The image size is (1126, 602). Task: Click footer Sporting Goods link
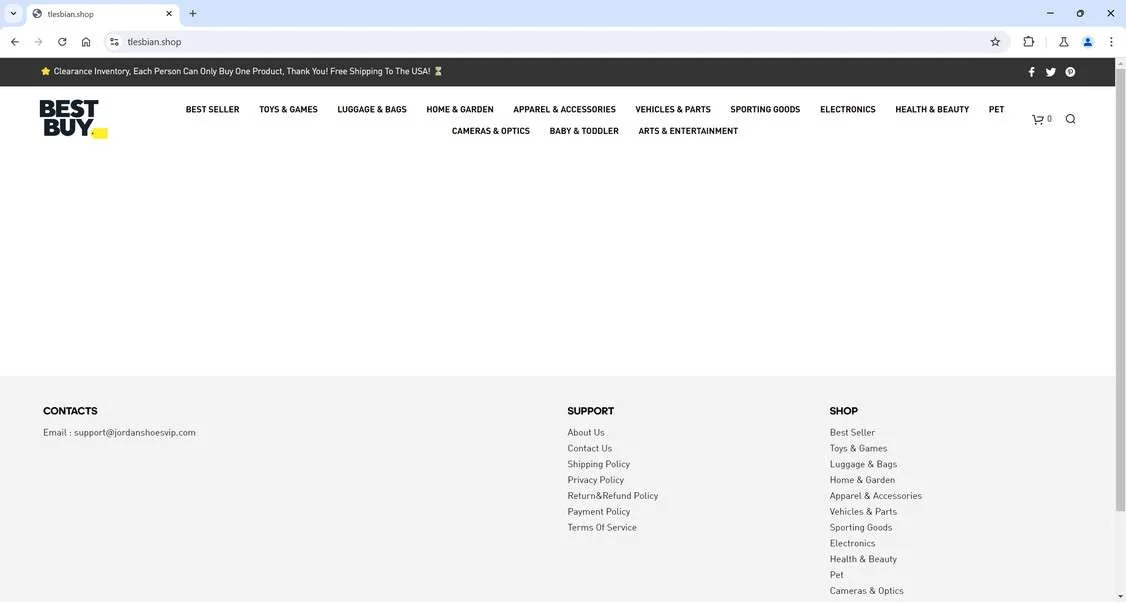click(x=861, y=527)
